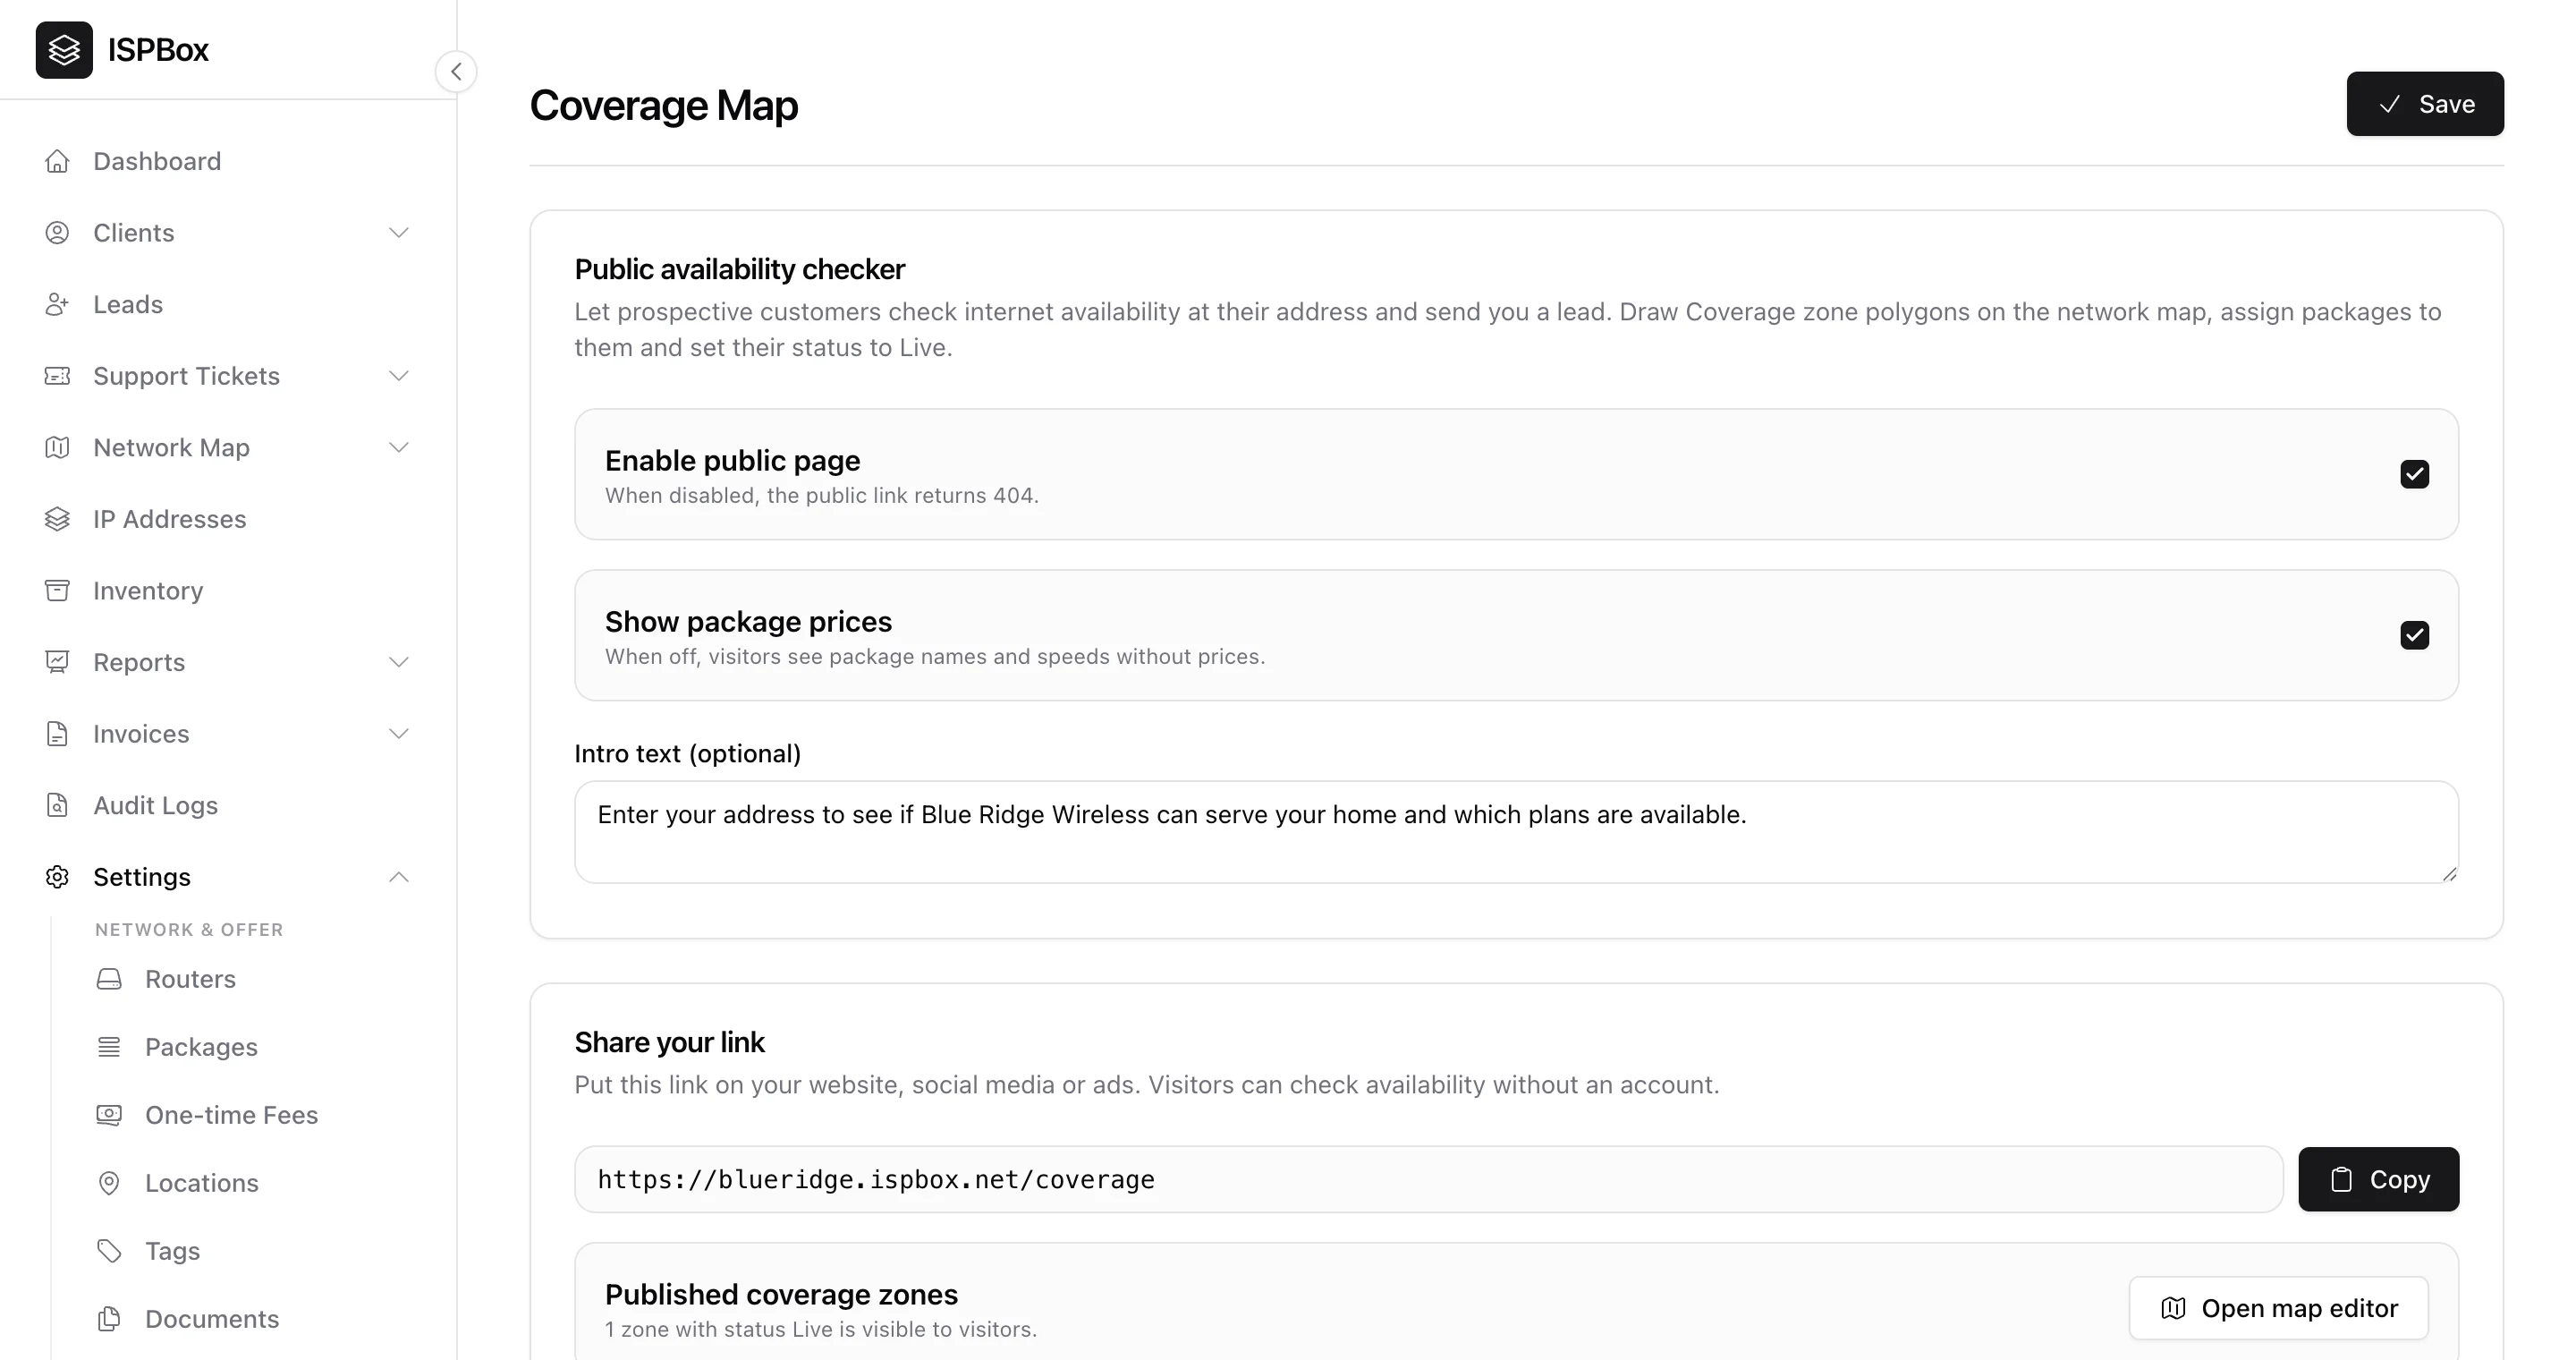The width and height of the screenshot is (2576, 1360).
Task: Expand the Network Map chevron
Action: tap(399, 448)
